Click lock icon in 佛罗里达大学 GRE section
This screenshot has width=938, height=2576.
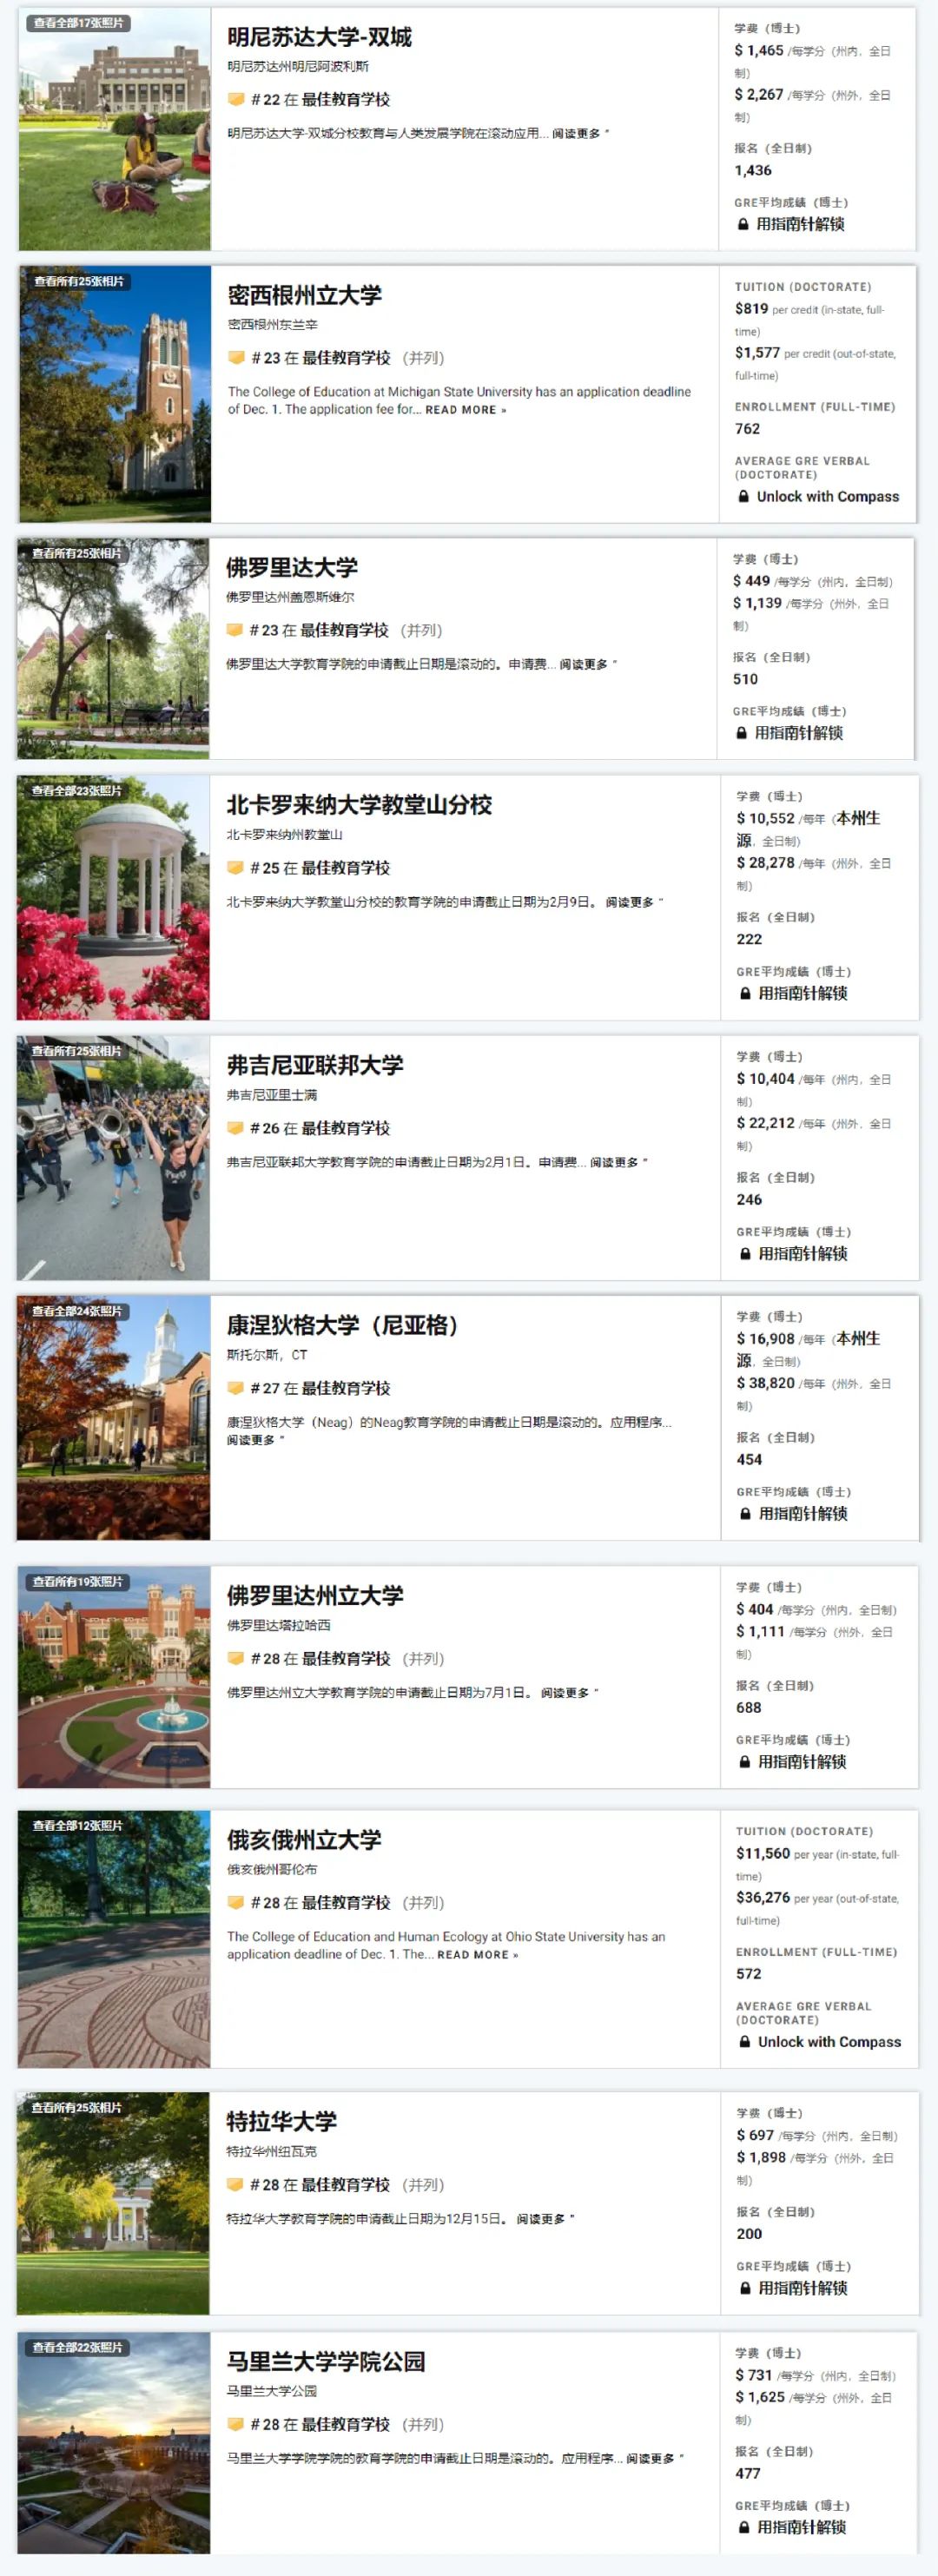coord(741,733)
